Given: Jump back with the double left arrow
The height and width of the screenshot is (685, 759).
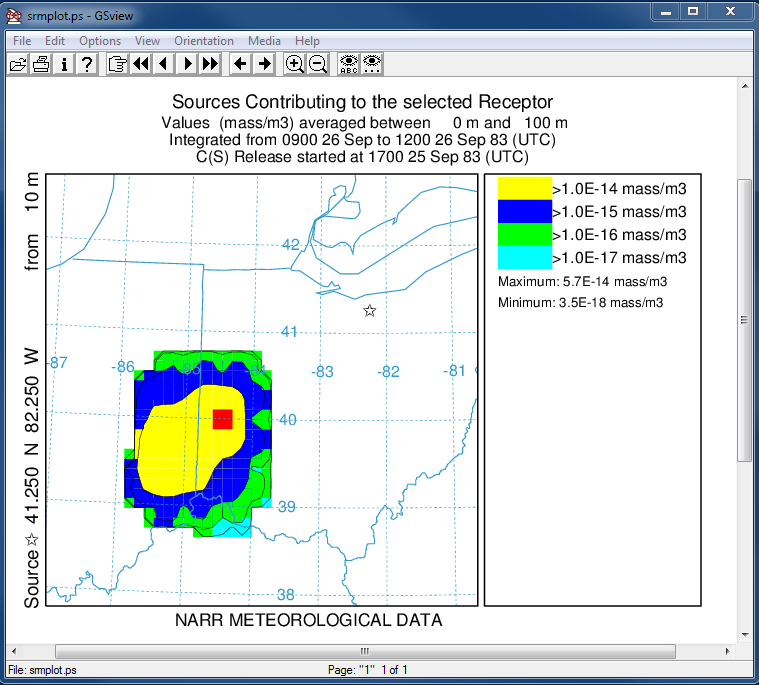Looking at the screenshot, I should (x=140, y=64).
